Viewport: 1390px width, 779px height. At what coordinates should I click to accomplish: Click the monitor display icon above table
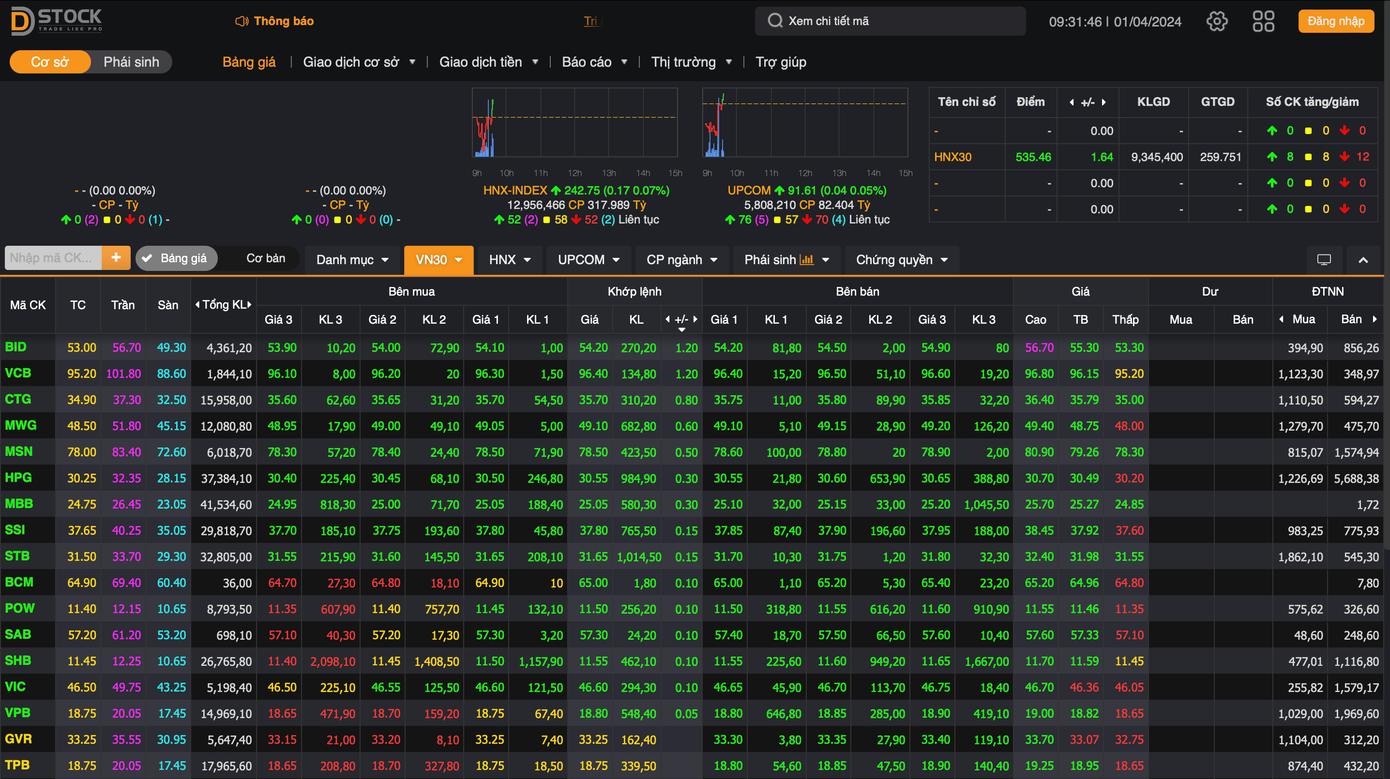tap(1324, 260)
